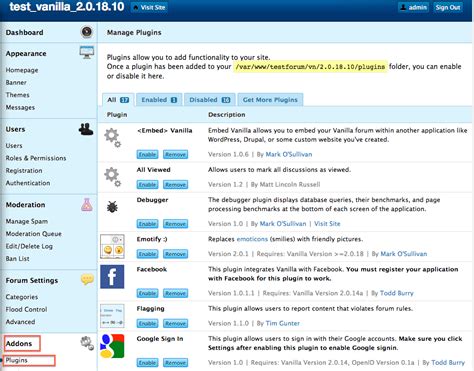Open Mark O'Sullivan link under Debugger
Viewport: 474px width, 371px height.
coord(283,224)
